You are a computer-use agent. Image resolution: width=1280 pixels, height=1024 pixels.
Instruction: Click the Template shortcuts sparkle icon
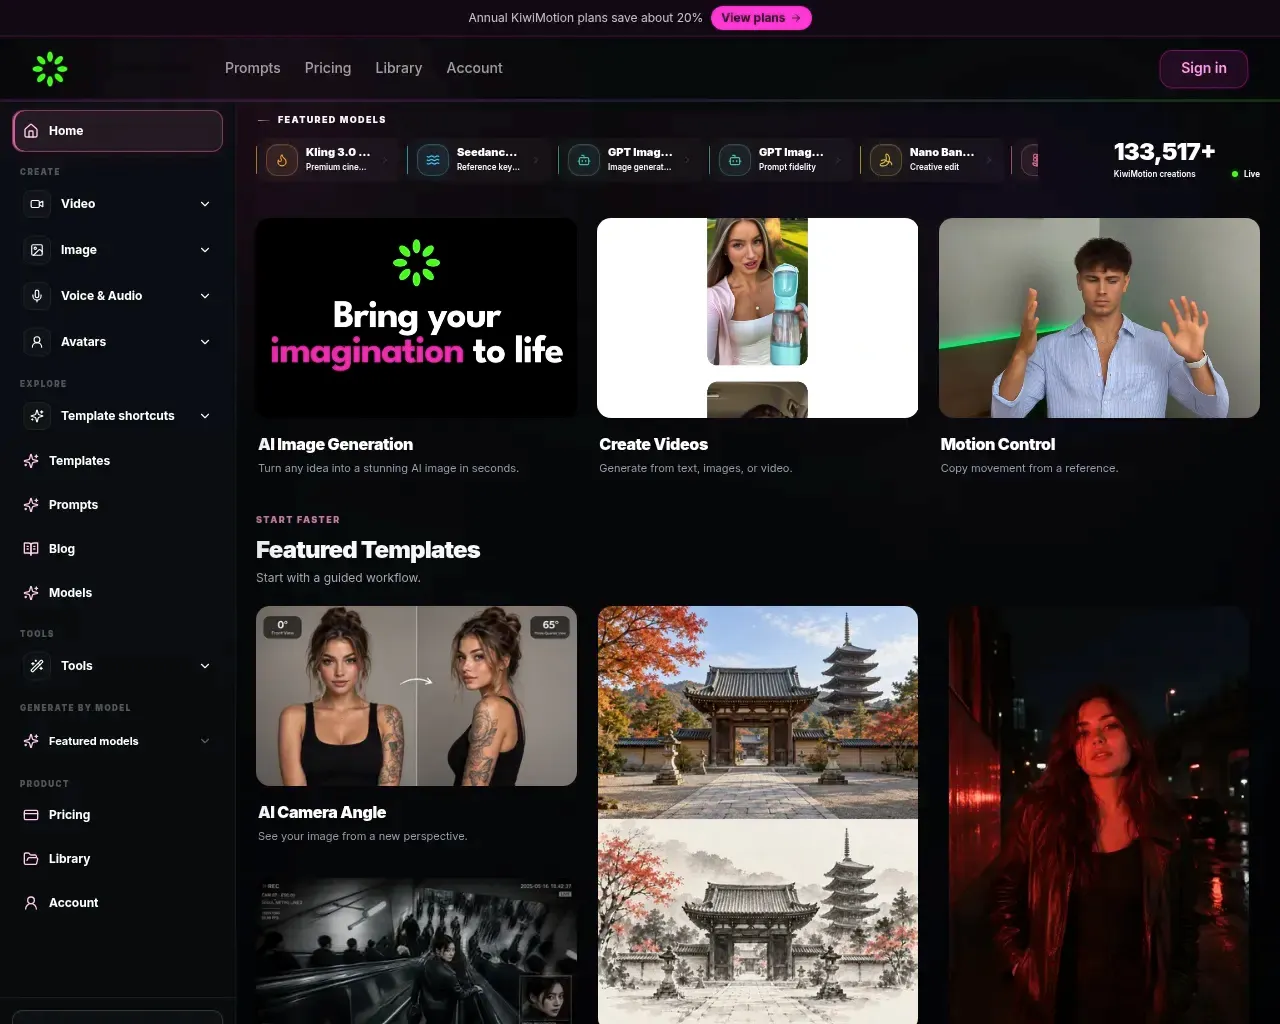click(37, 416)
